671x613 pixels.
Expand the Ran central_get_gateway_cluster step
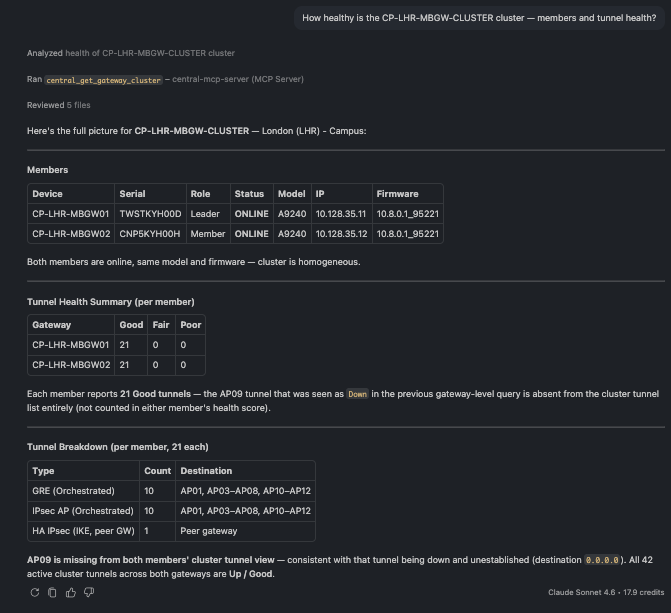click(165, 79)
